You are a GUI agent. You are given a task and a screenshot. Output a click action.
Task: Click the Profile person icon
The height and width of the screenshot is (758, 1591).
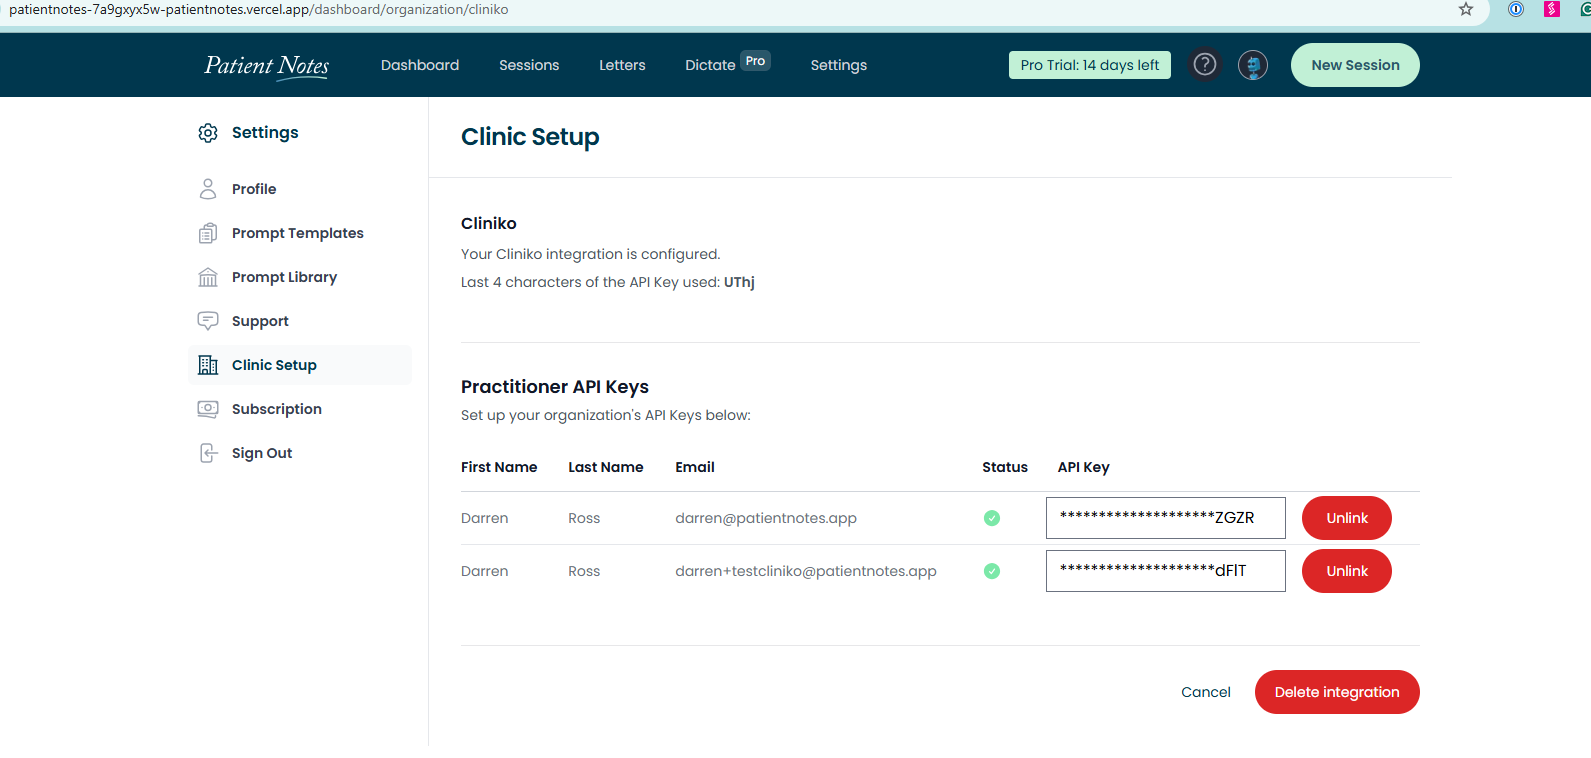point(208,189)
